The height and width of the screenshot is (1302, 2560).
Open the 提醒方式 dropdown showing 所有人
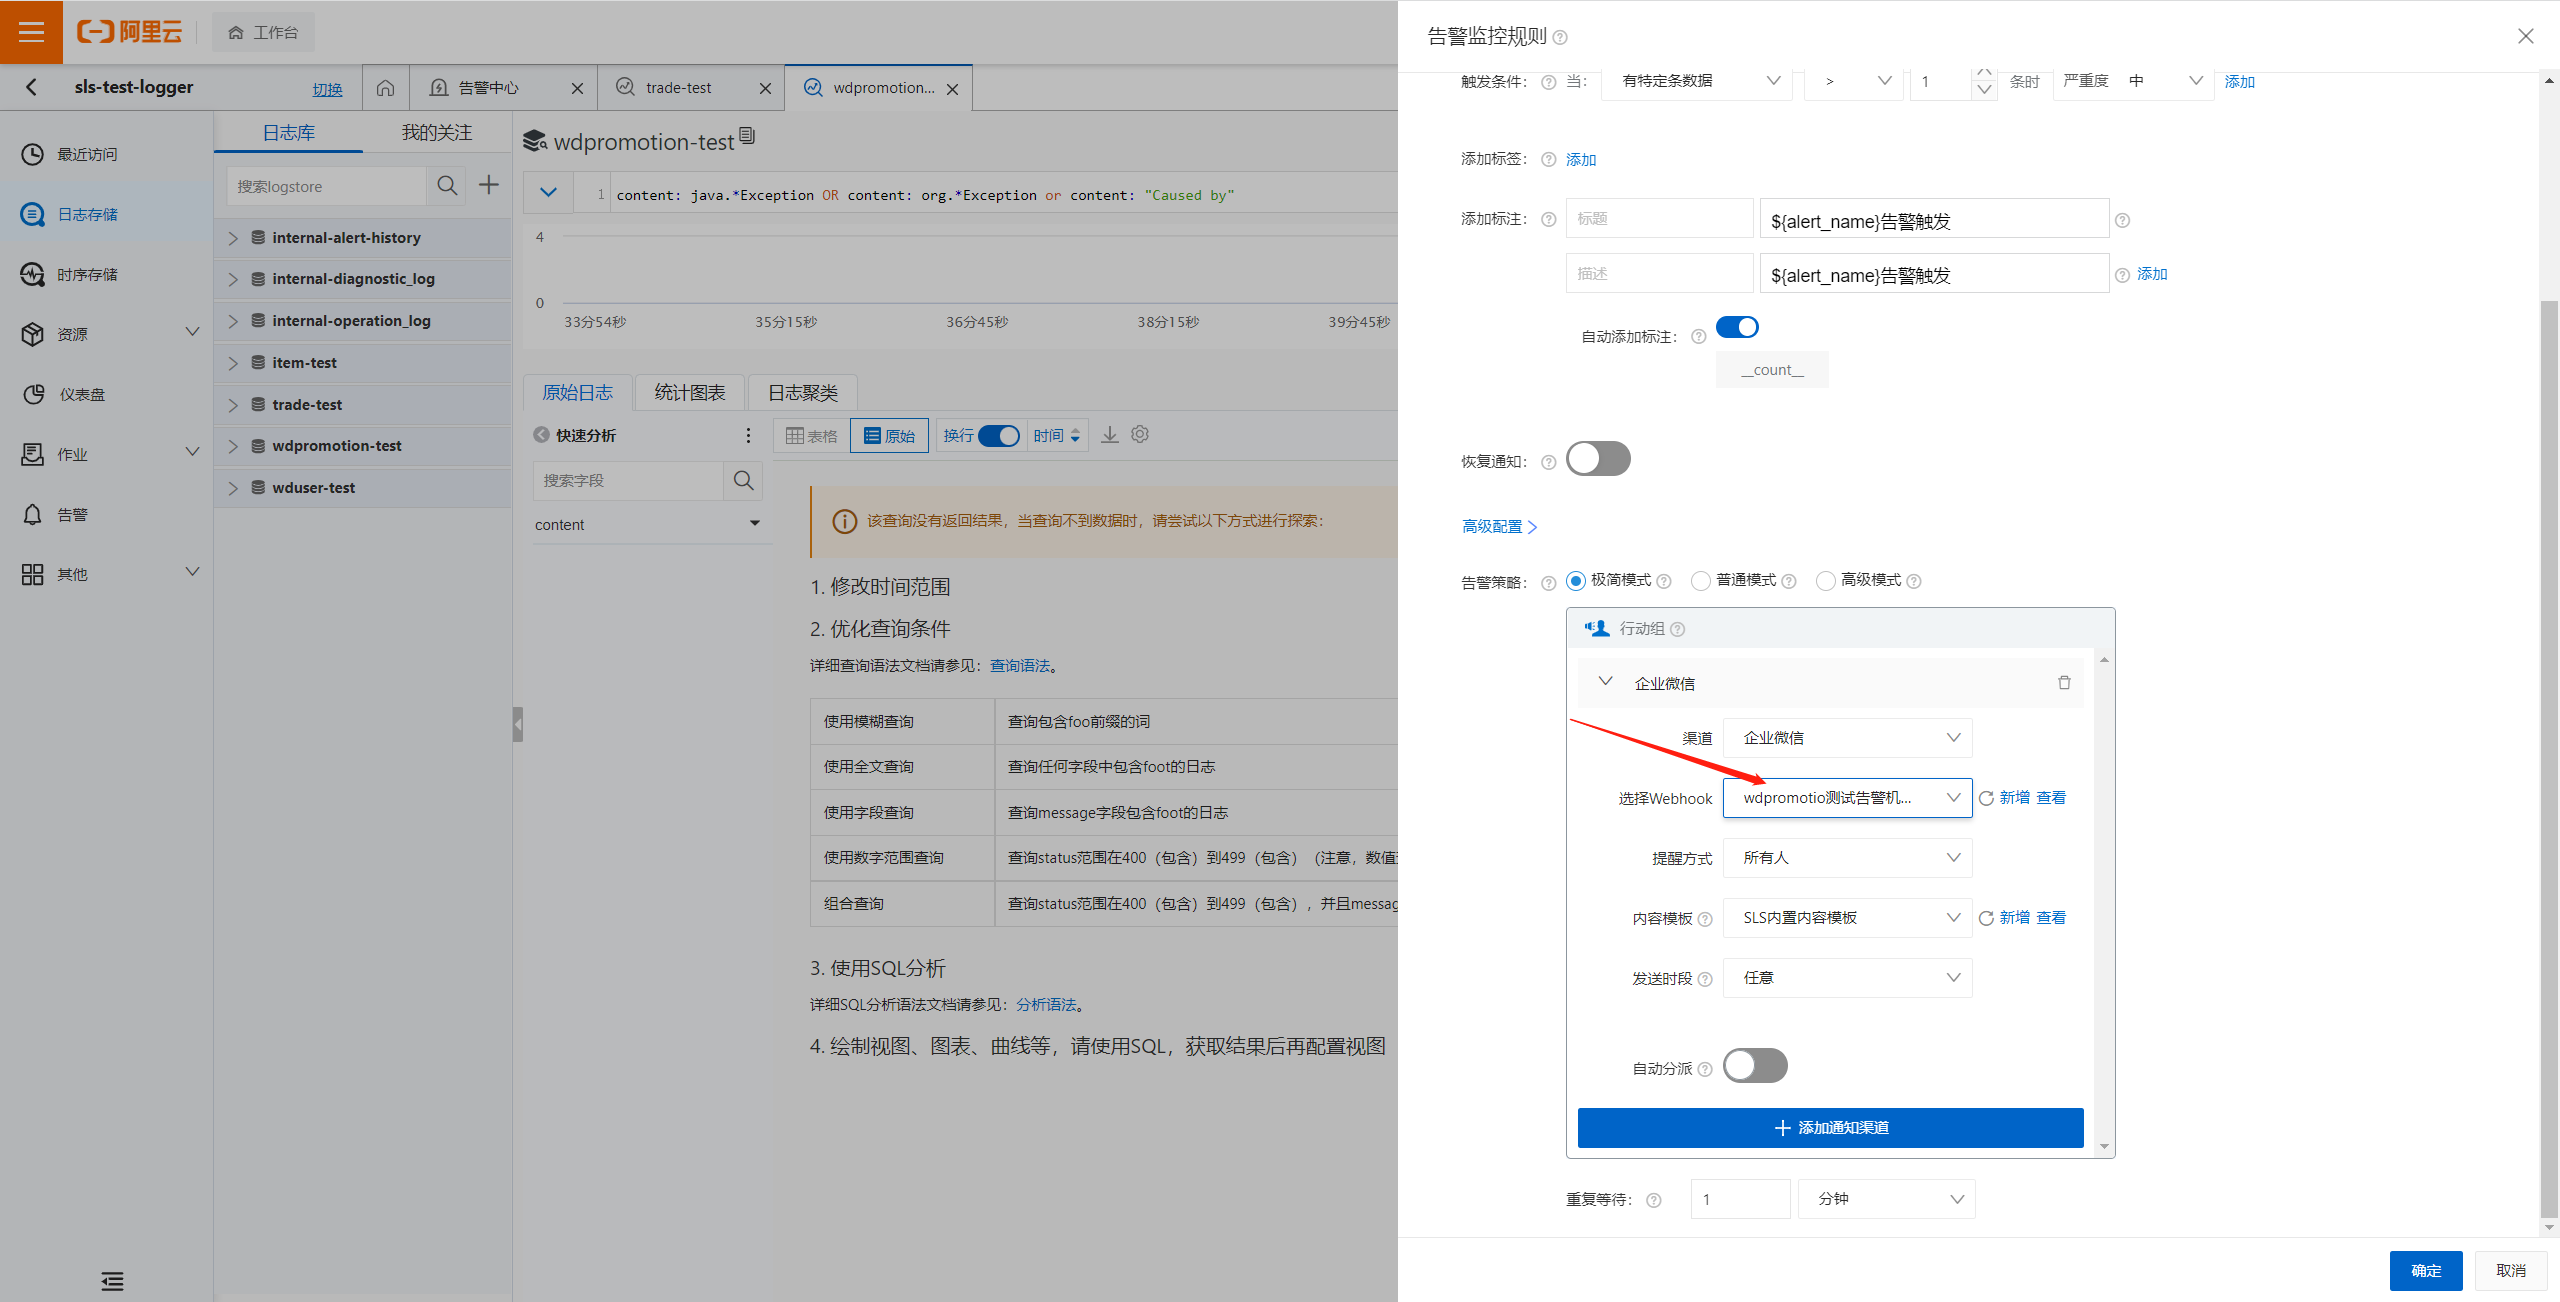coord(1846,858)
